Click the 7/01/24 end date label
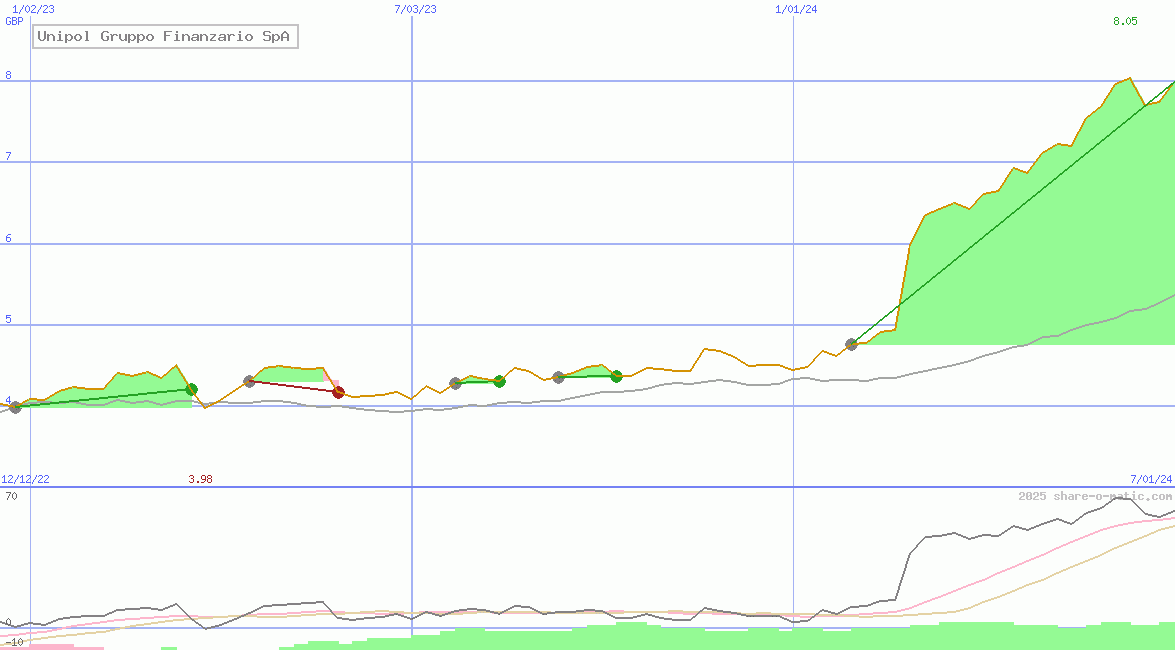The height and width of the screenshot is (650, 1175). click(1151, 479)
